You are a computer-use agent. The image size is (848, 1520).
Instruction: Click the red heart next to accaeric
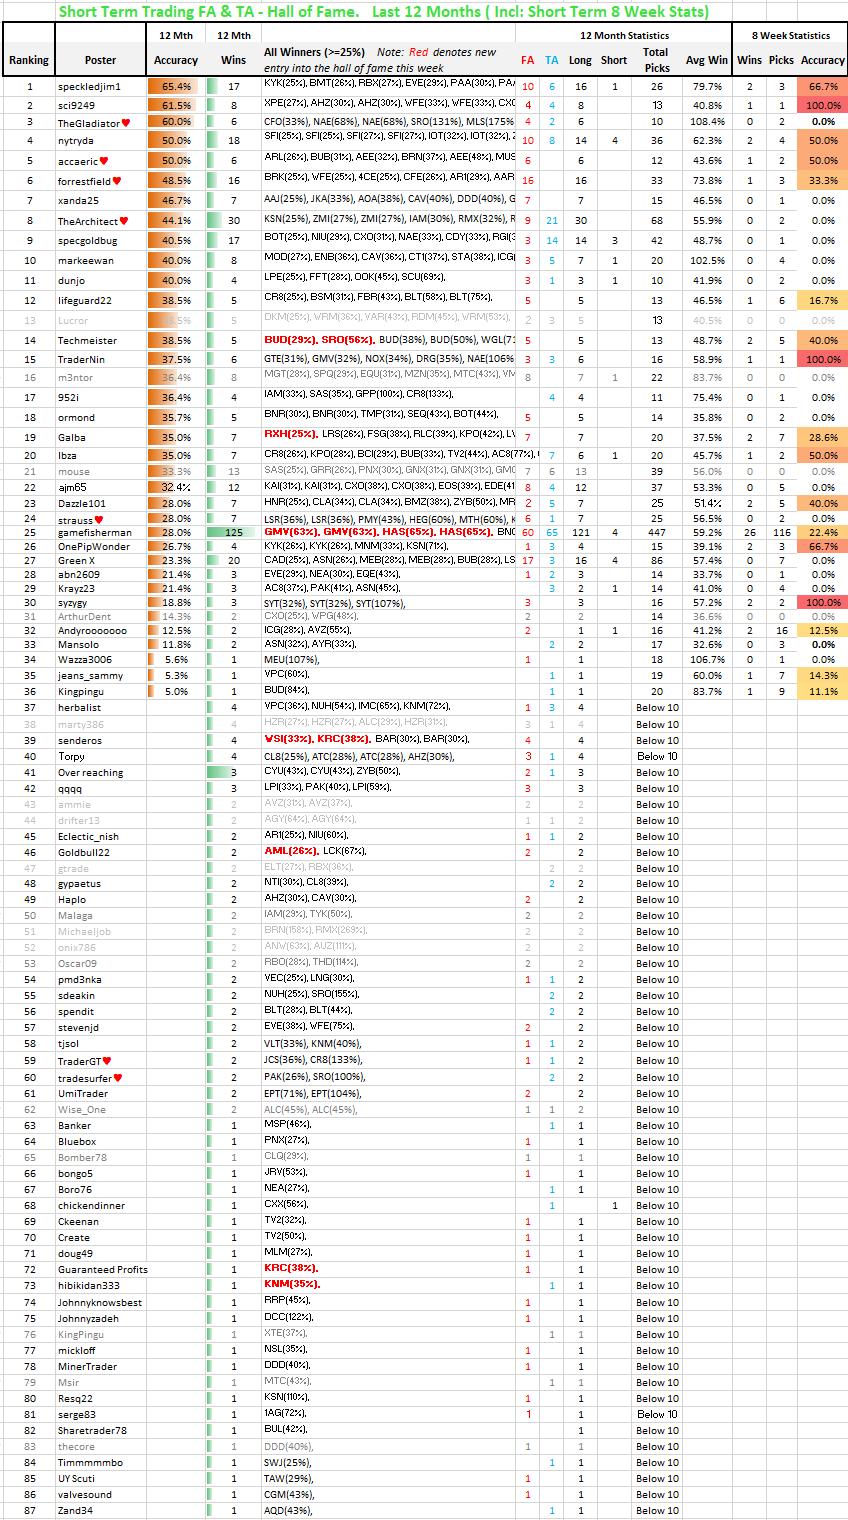[x=104, y=161]
